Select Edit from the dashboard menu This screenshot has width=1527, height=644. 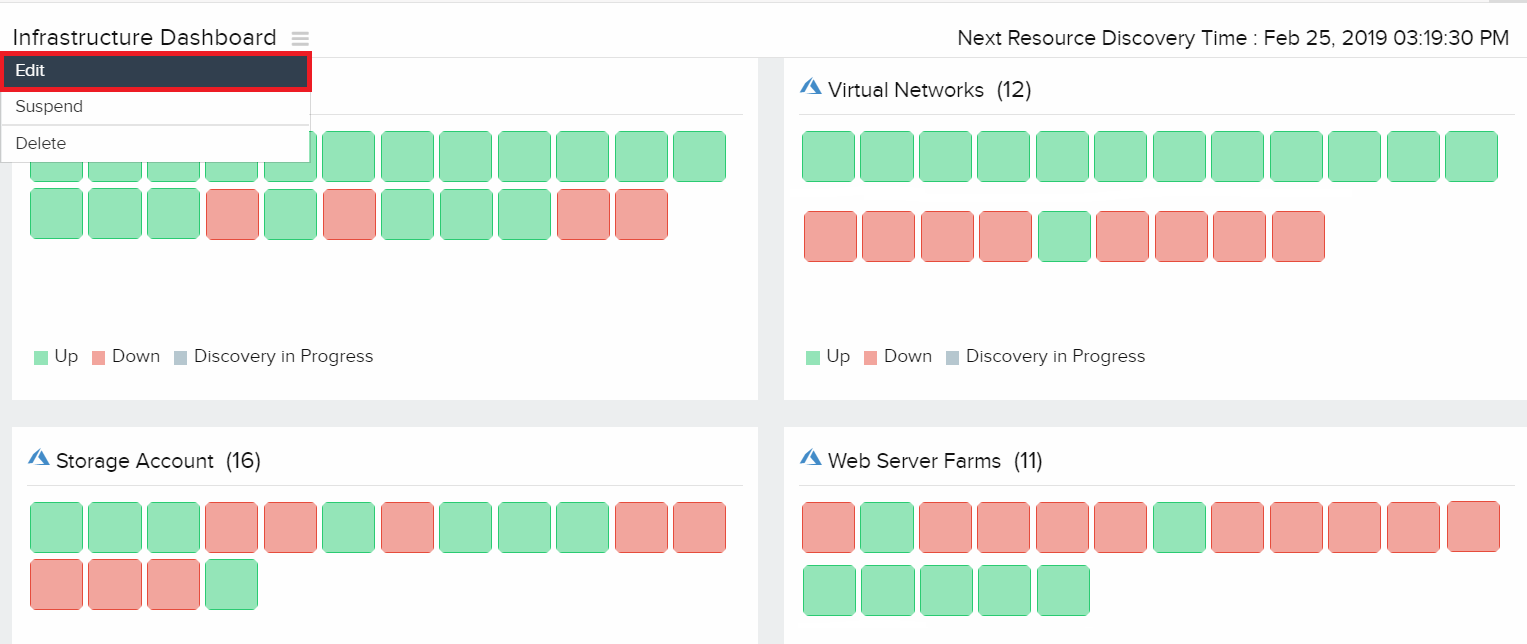tap(156, 71)
